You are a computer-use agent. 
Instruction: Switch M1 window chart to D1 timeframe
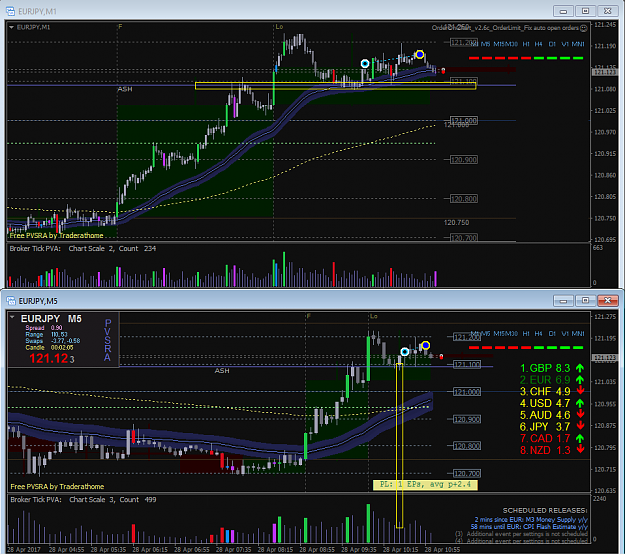[x=552, y=44]
